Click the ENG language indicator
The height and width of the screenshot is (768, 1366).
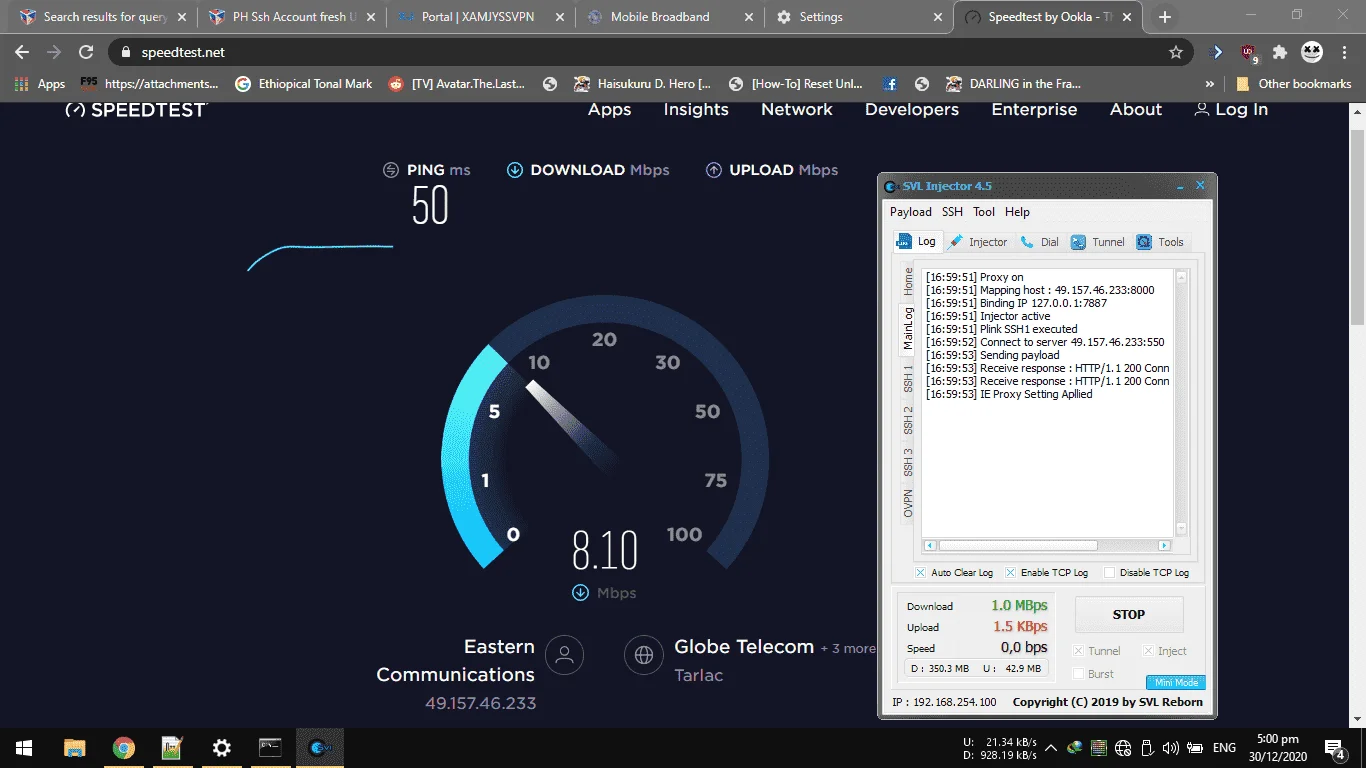pyautogui.click(x=1225, y=747)
